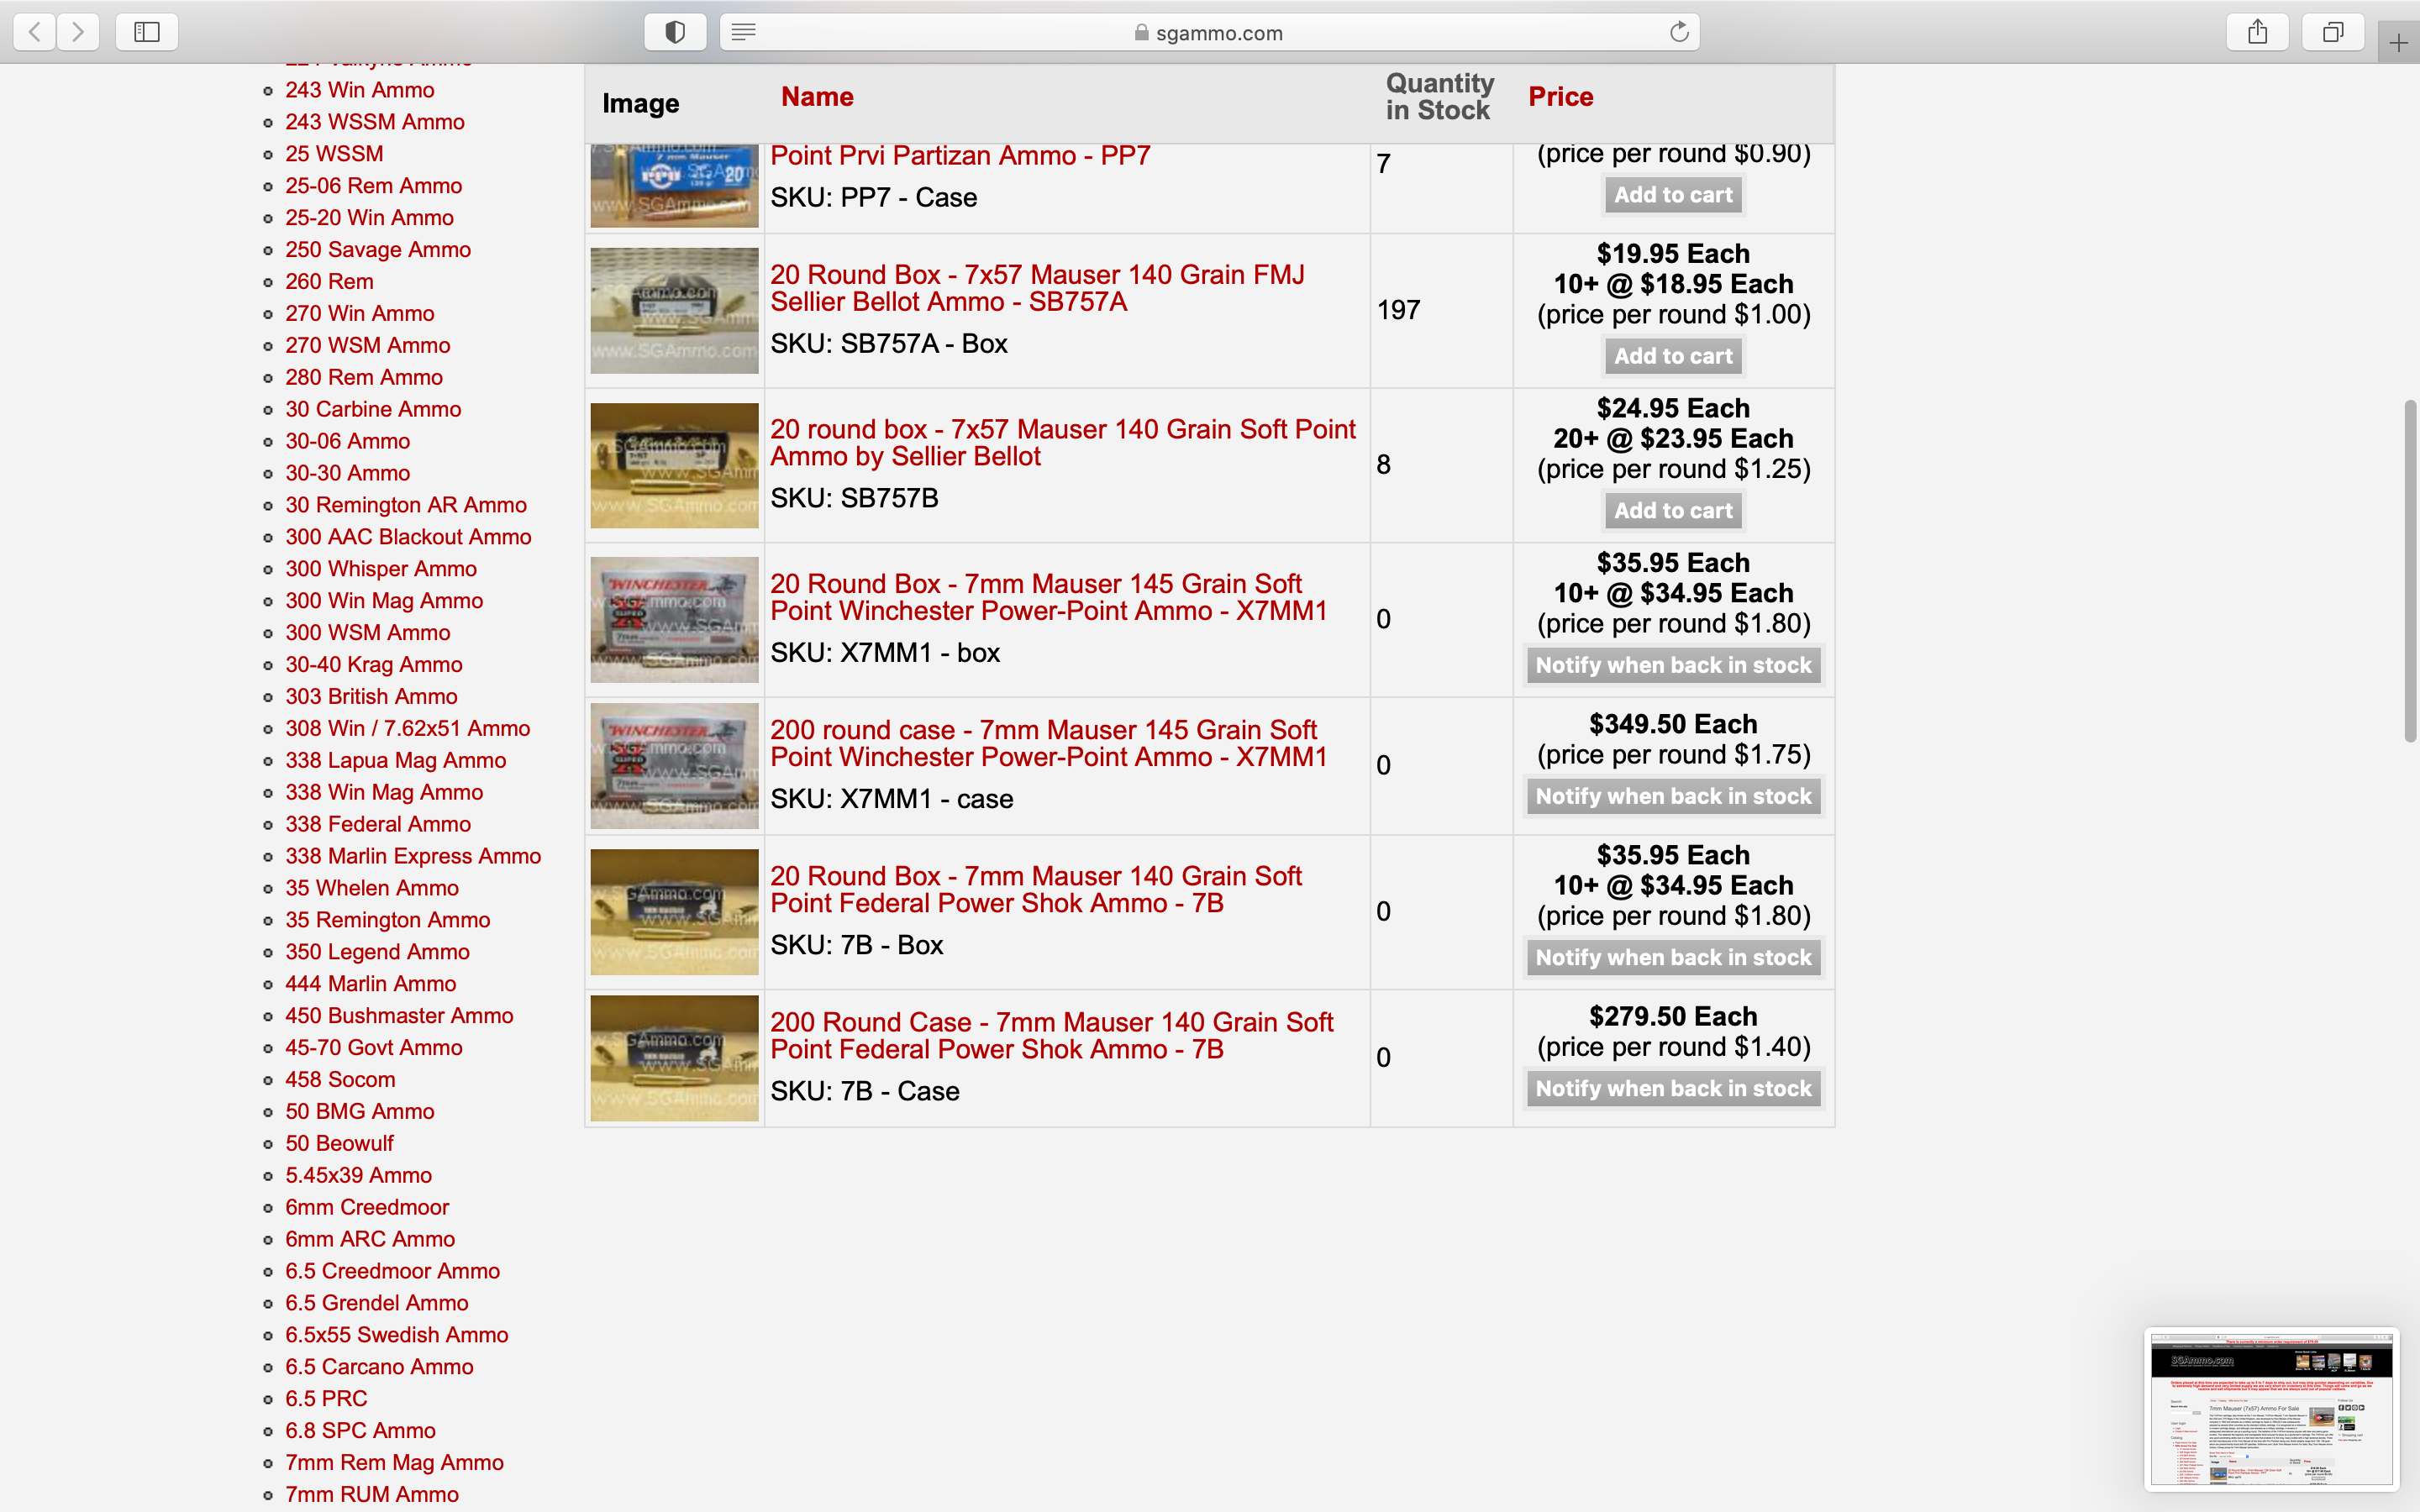This screenshot has height=1512, width=2420.
Task: Open 338 Lapua Mag Ammo category
Action: (396, 760)
